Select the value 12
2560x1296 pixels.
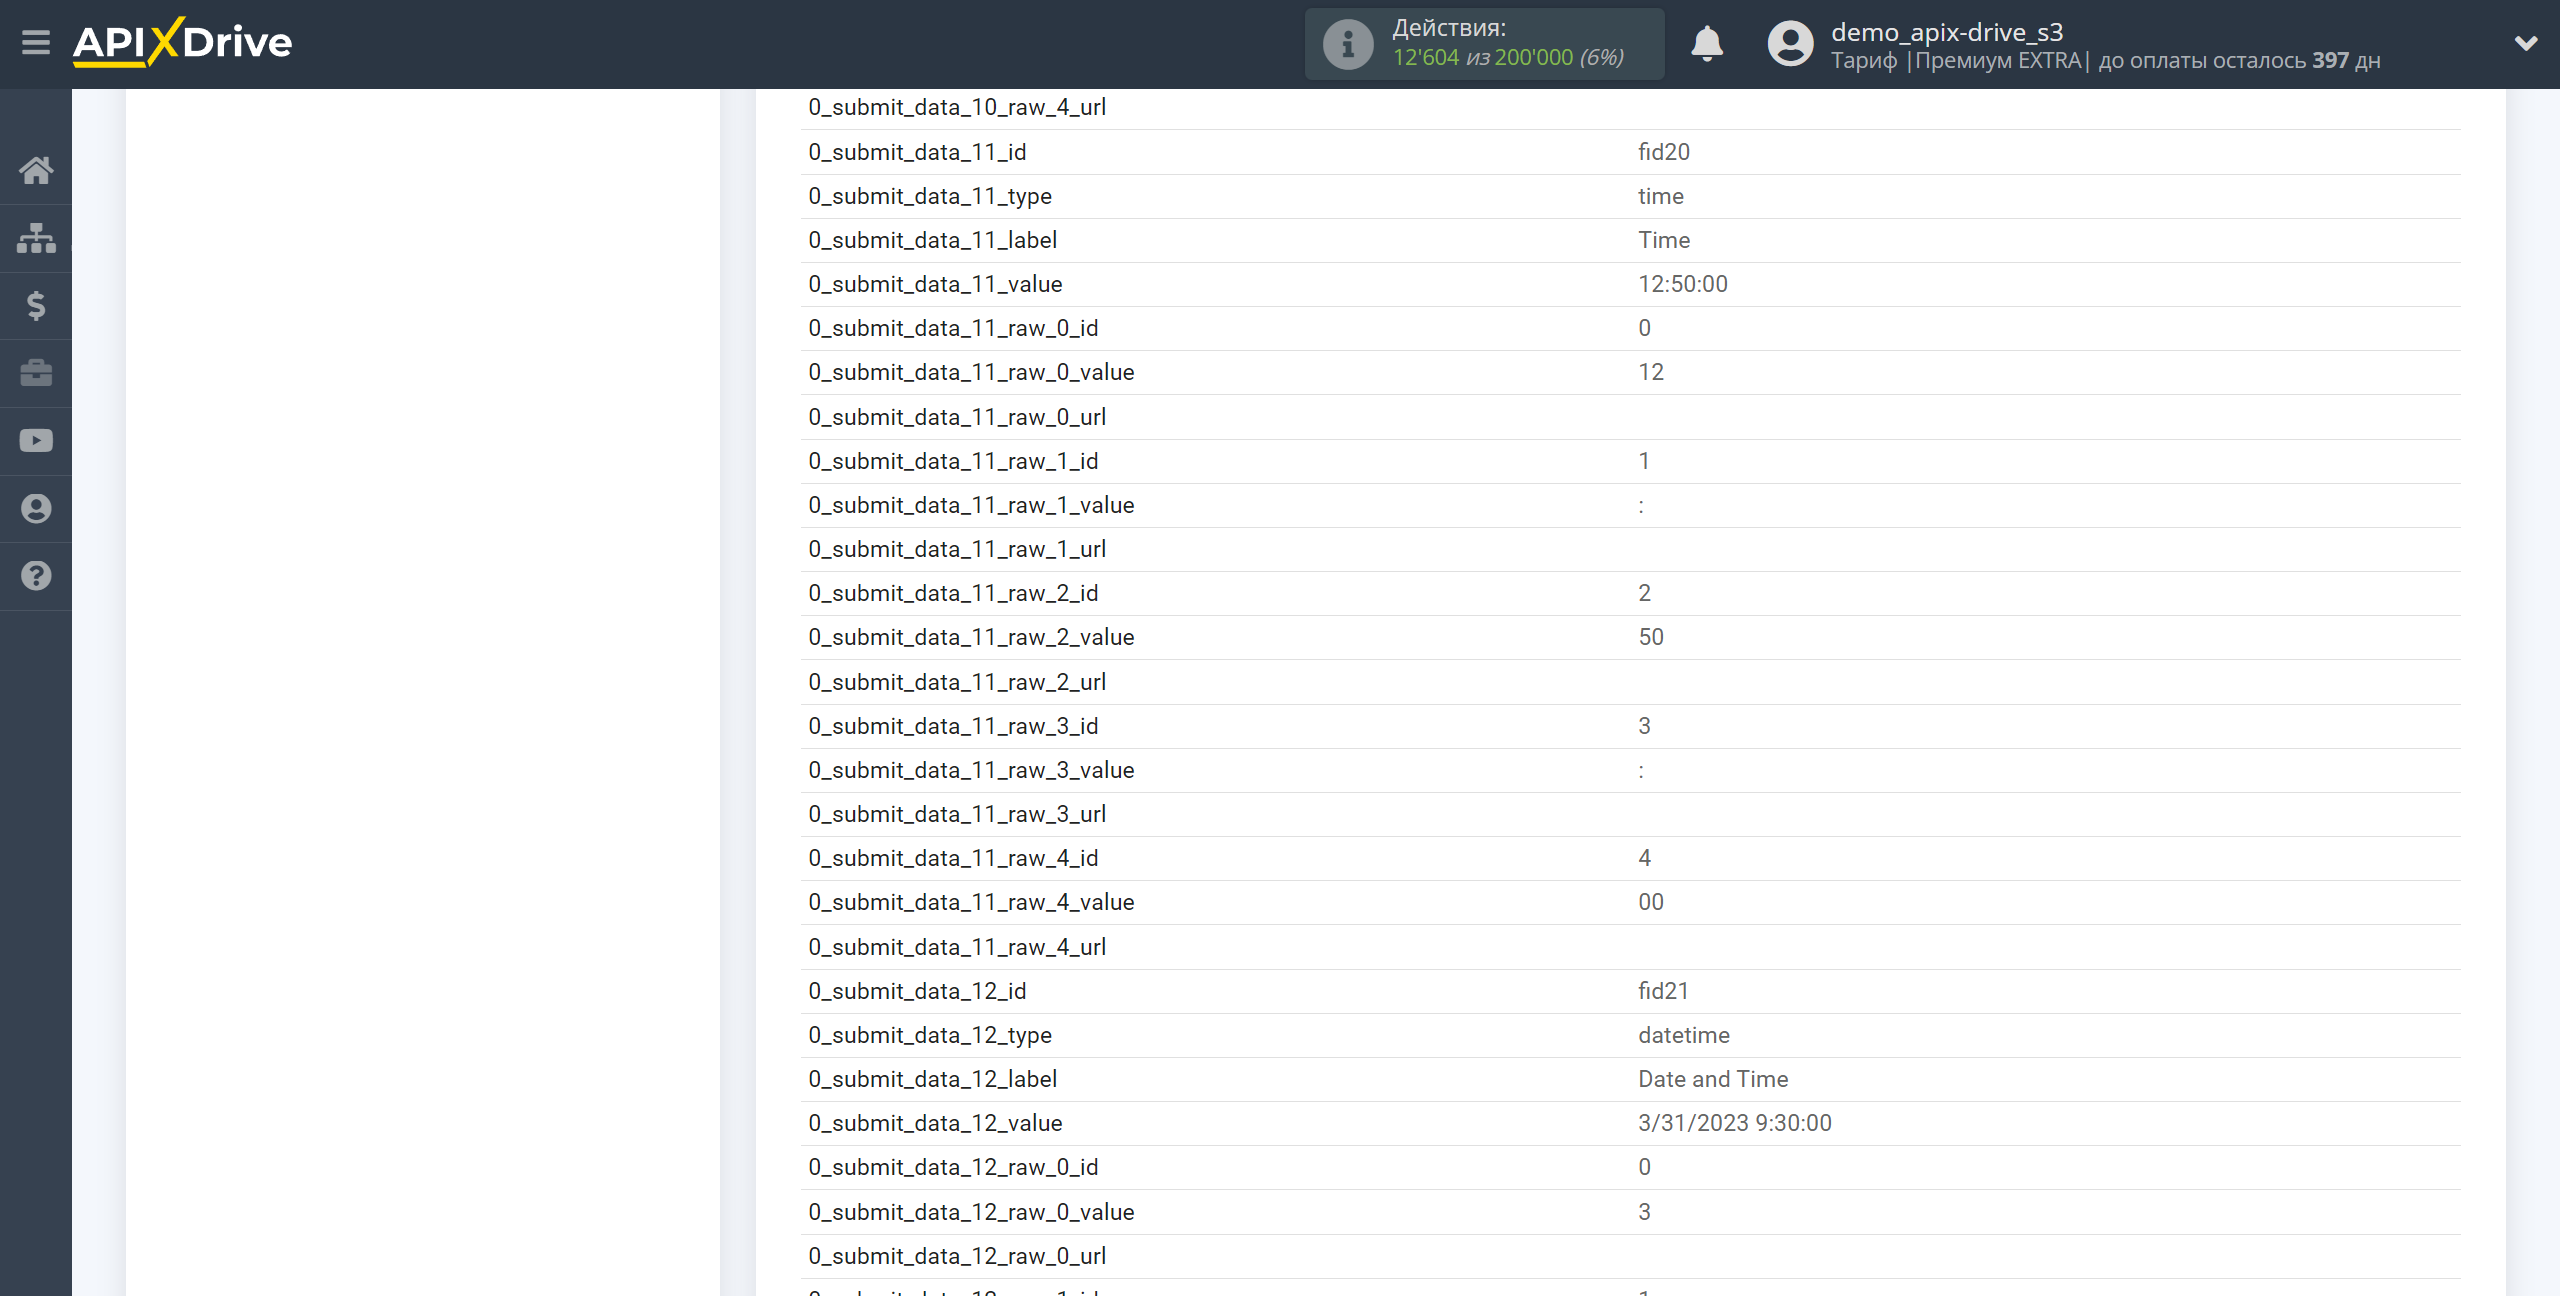click(1651, 372)
